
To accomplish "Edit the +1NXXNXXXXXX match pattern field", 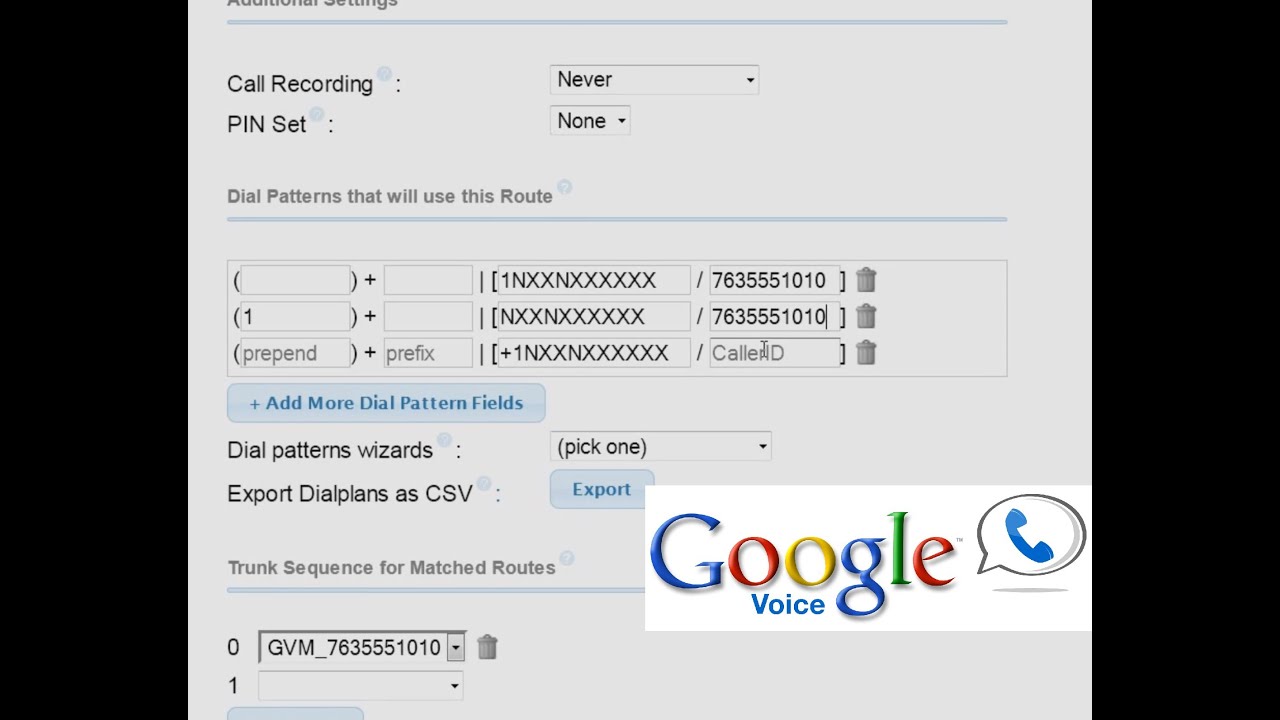I will 594,353.
